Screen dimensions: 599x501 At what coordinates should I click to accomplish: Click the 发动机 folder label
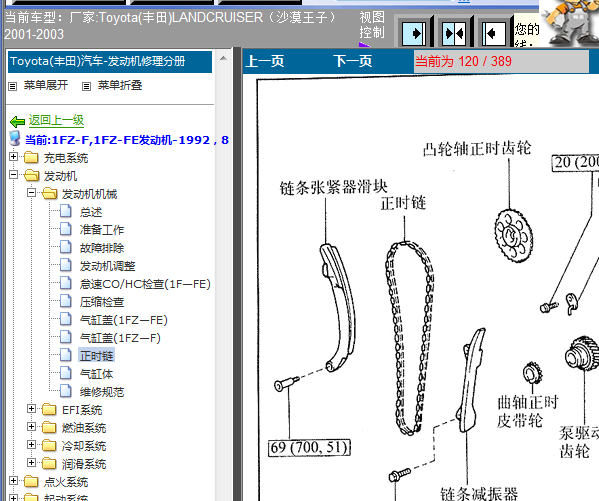pos(60,176)
